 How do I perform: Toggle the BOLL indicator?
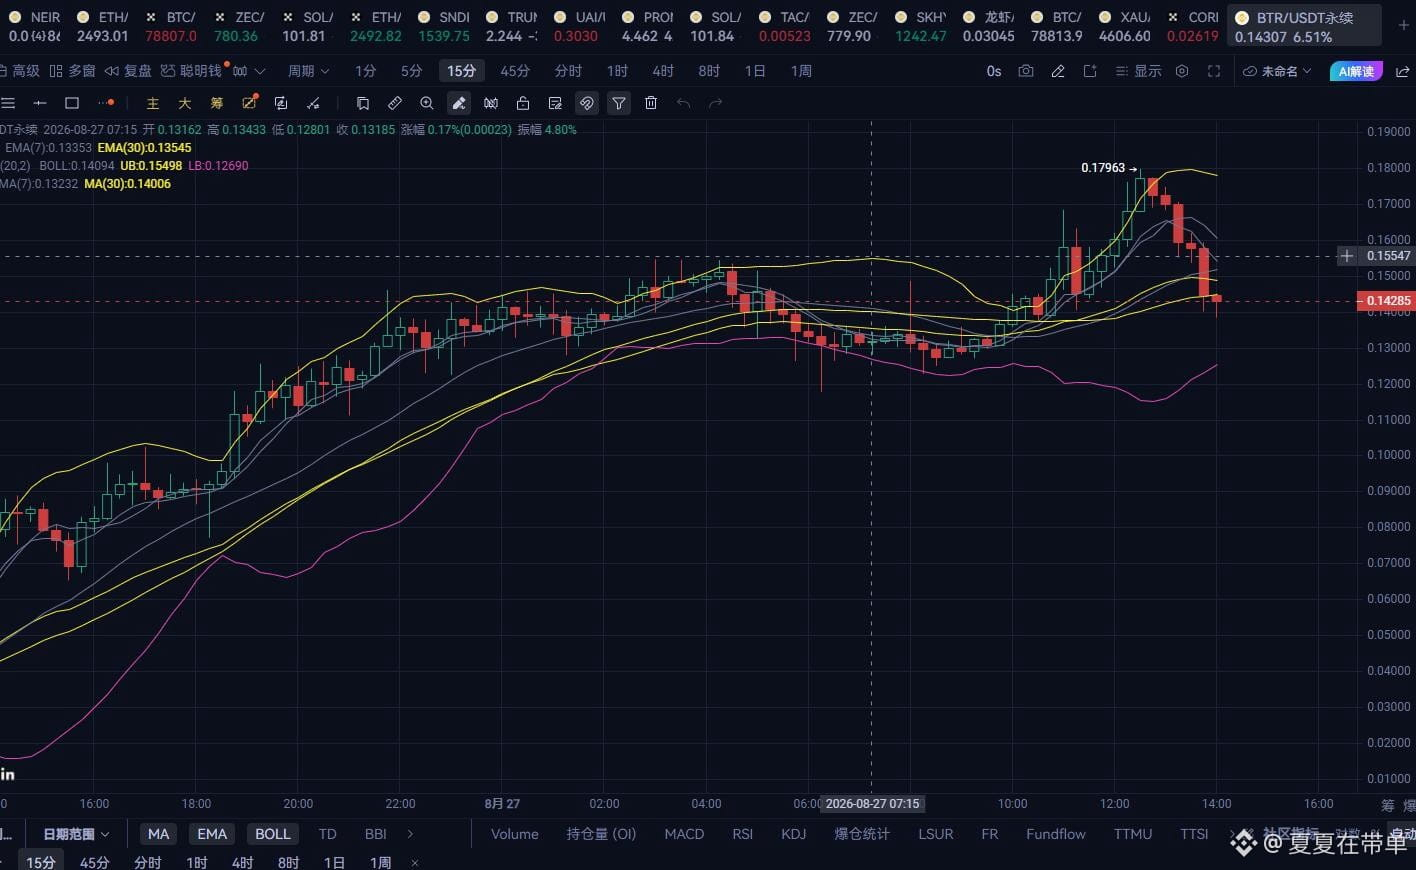[272, 834]
